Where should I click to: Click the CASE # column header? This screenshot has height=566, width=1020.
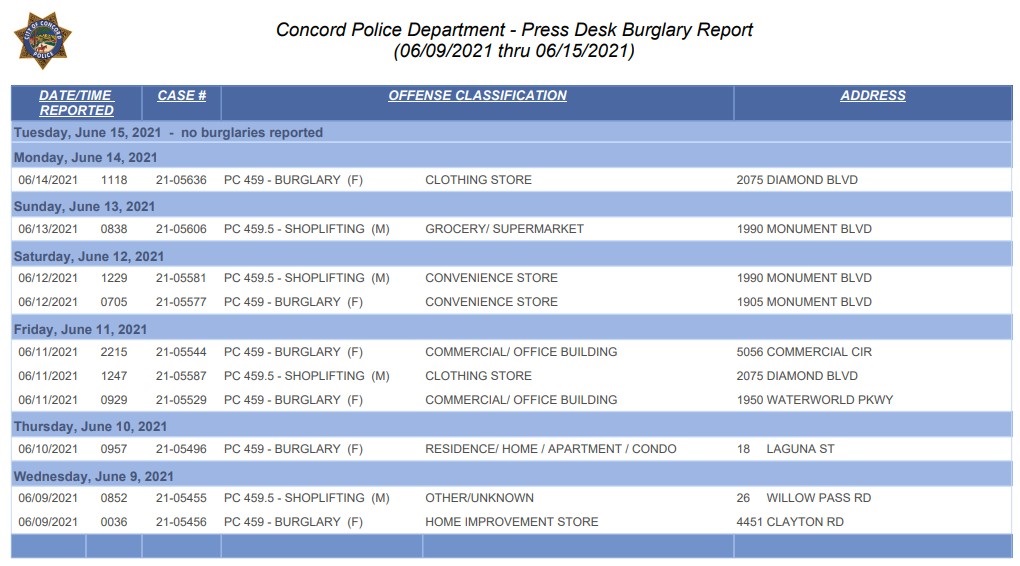tap(181, 96)
